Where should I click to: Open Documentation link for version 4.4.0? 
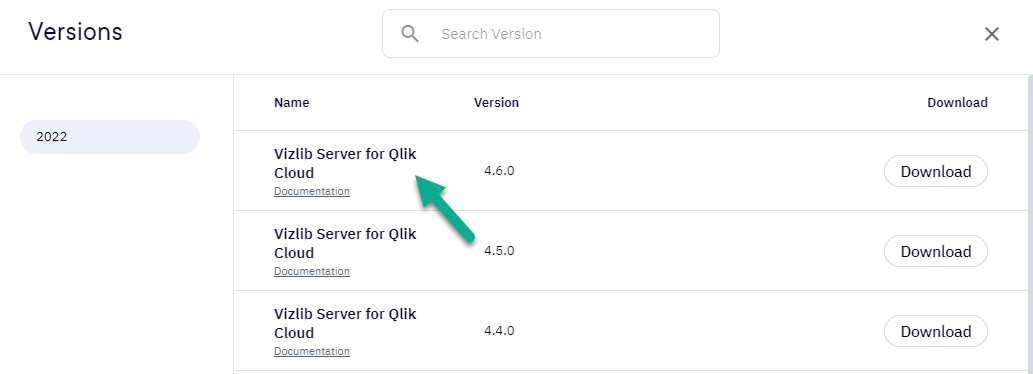pos(312,351)
